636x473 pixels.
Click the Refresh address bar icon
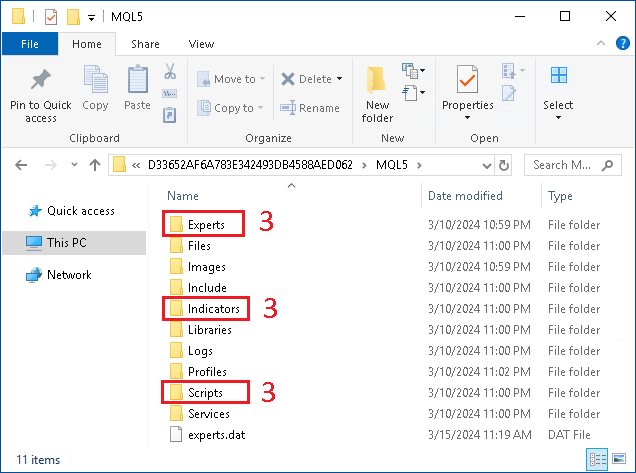click(503, 165)
